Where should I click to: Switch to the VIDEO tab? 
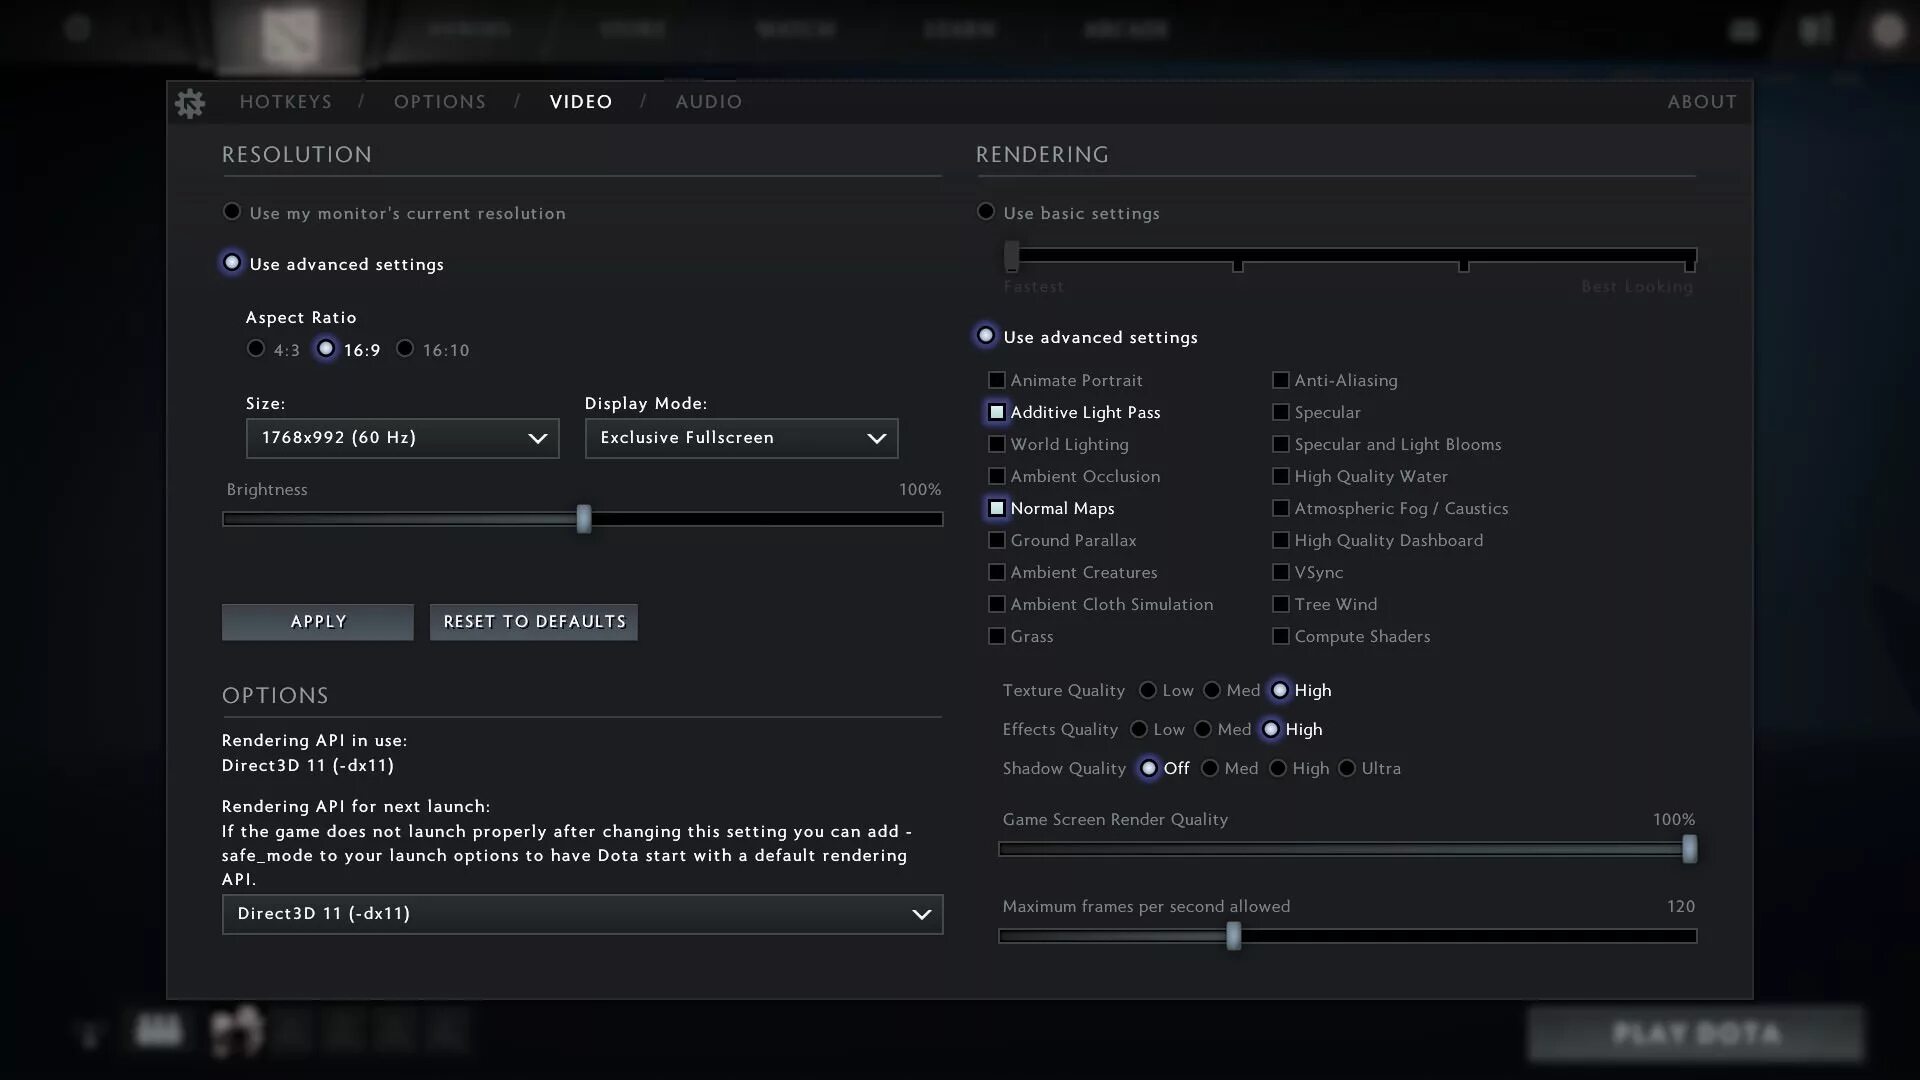point(582,102)
